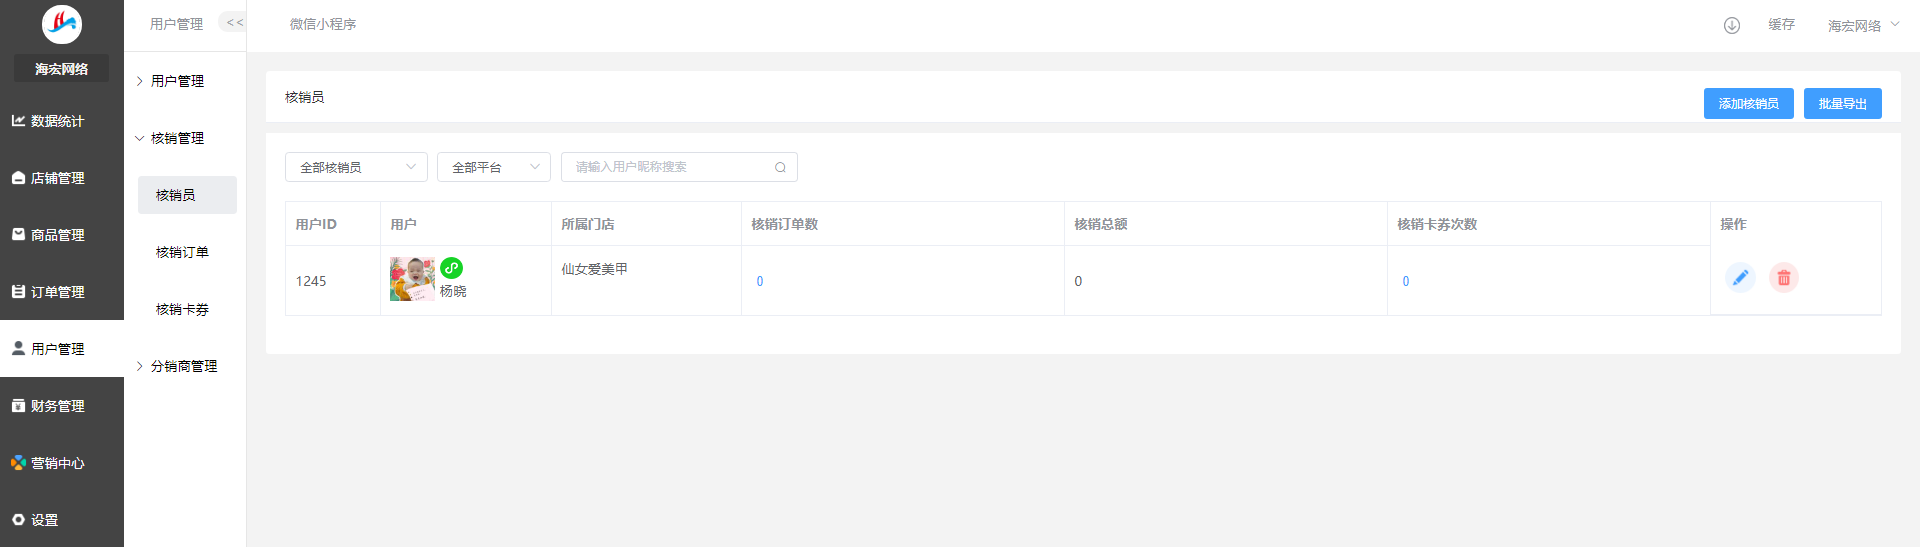Click the 核销订单数 value 0 link

point(760,281)
